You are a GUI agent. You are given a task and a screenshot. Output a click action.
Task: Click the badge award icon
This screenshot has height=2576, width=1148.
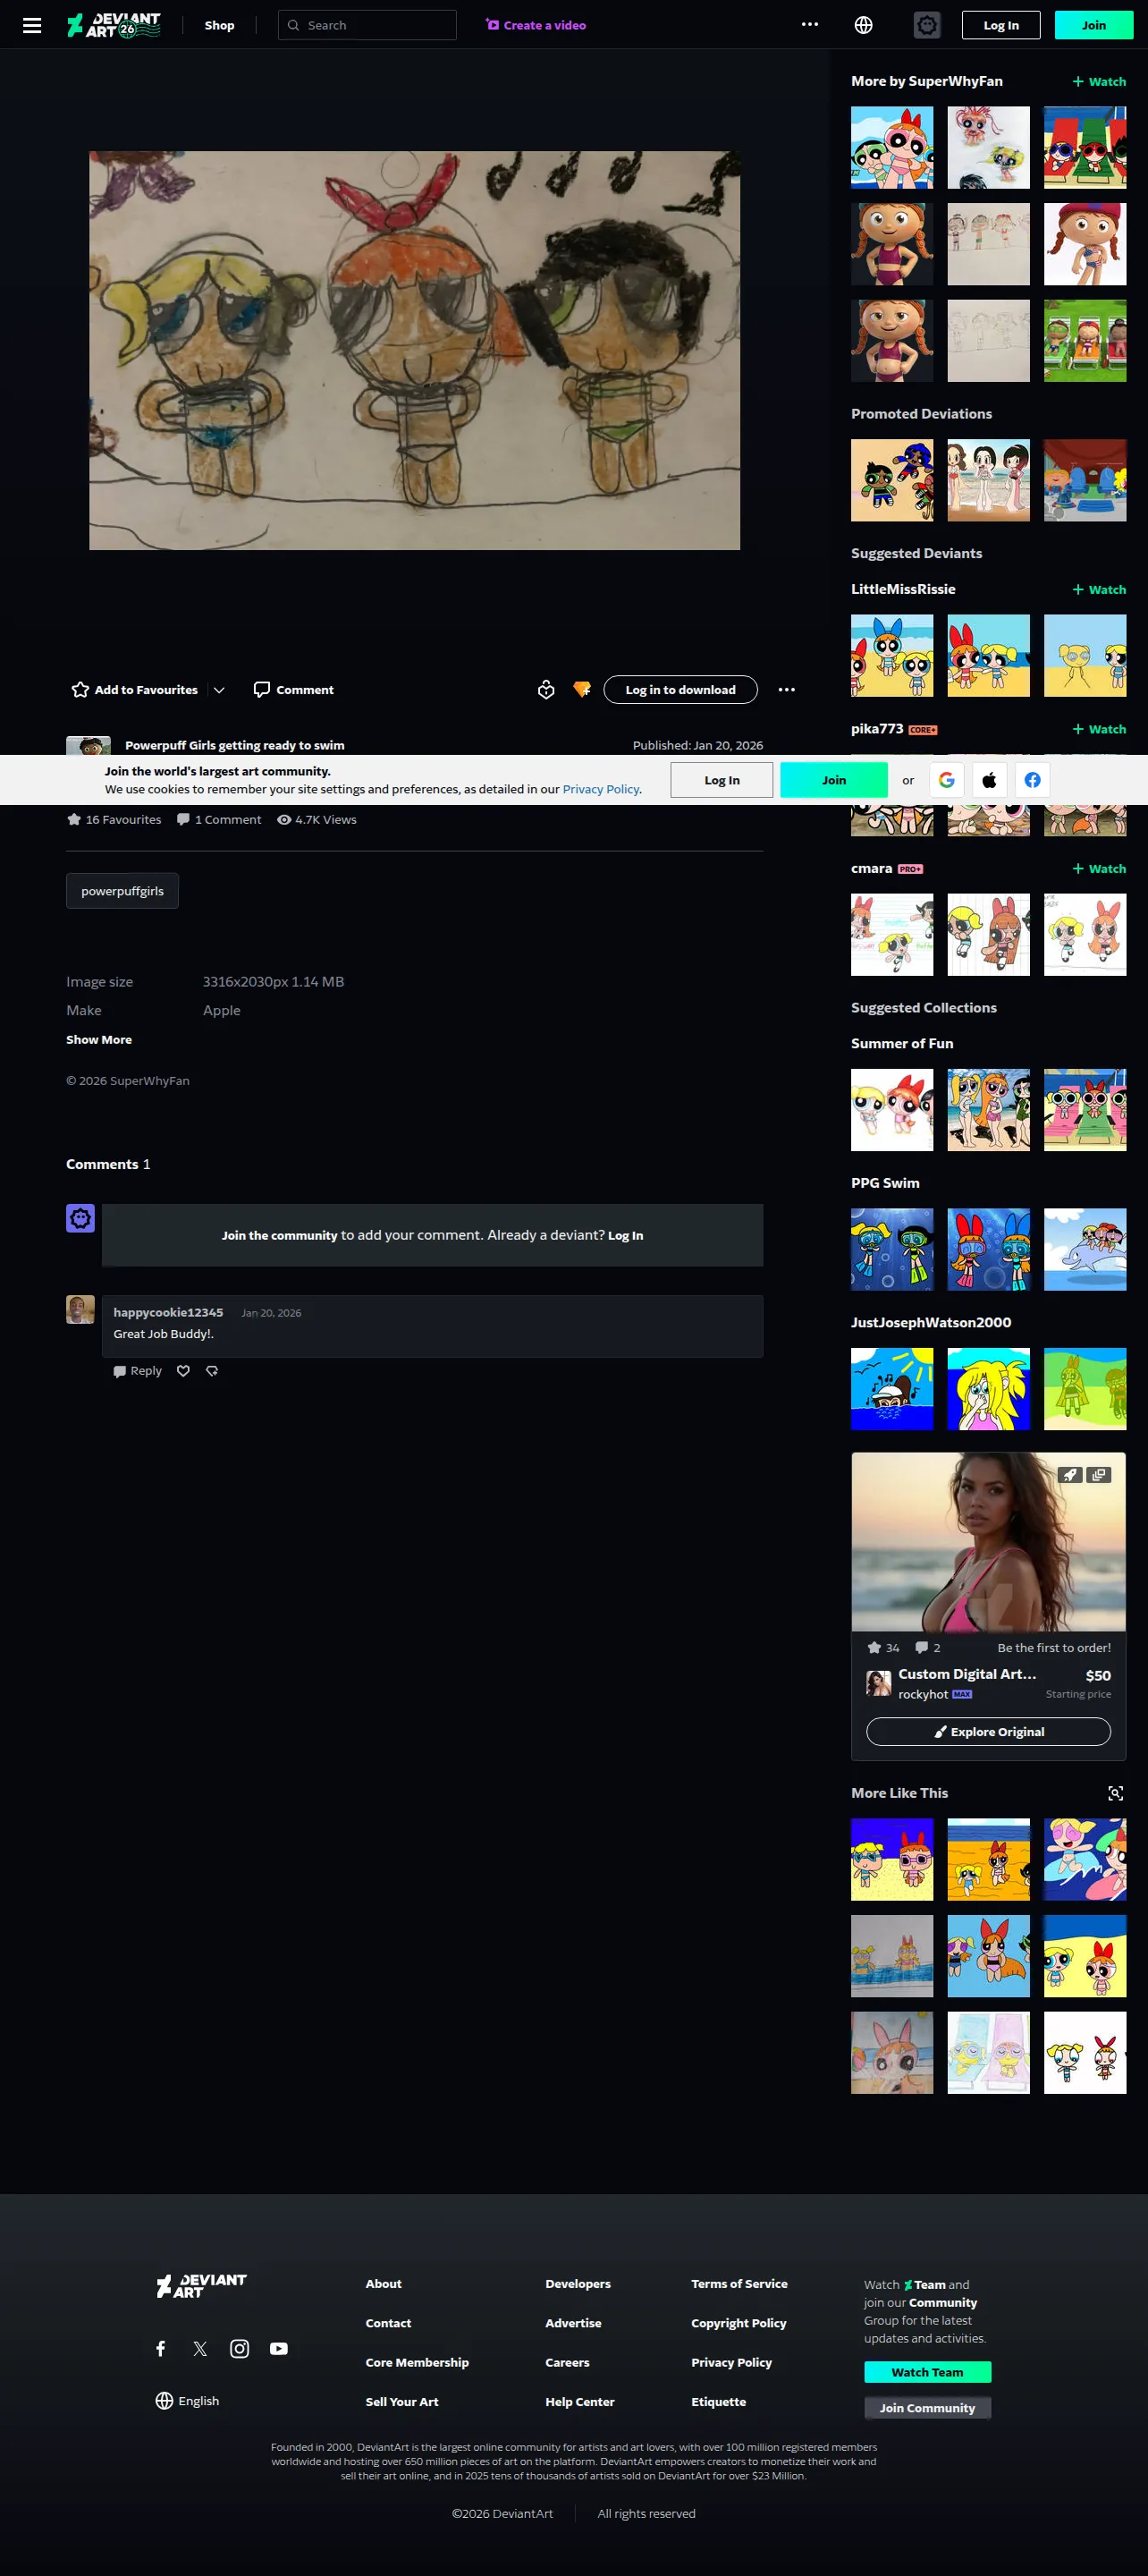[x=546, y=690]
